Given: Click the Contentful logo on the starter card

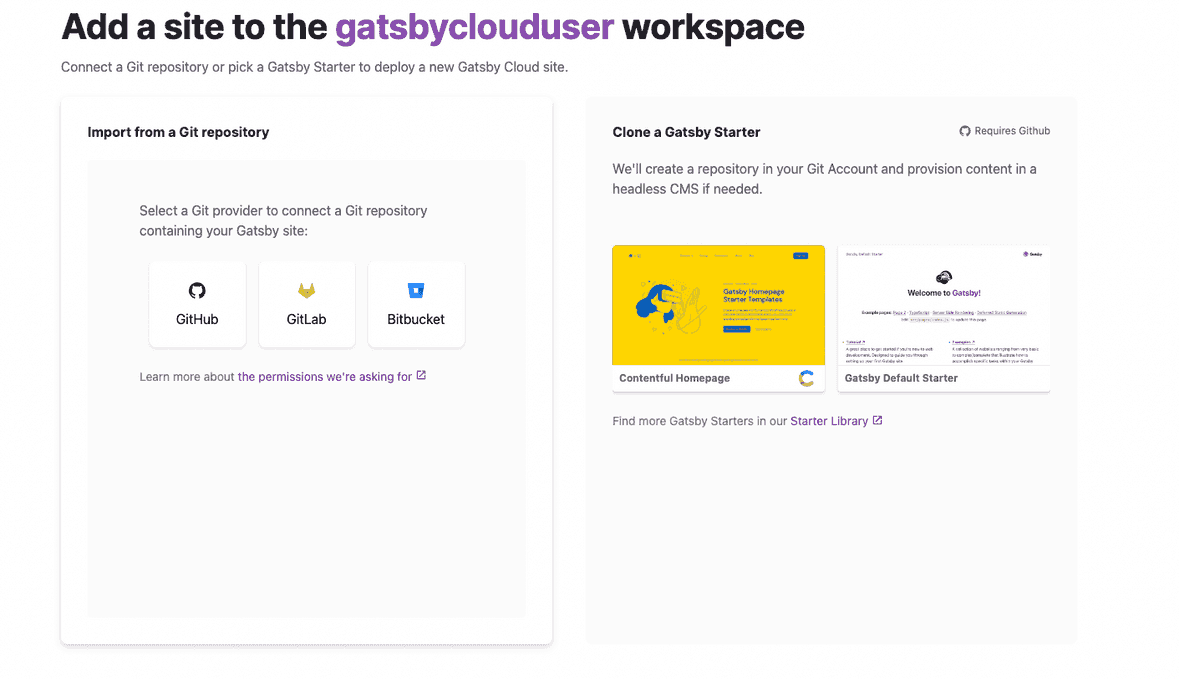Looking at the screenshot, I should pos(806,378).
